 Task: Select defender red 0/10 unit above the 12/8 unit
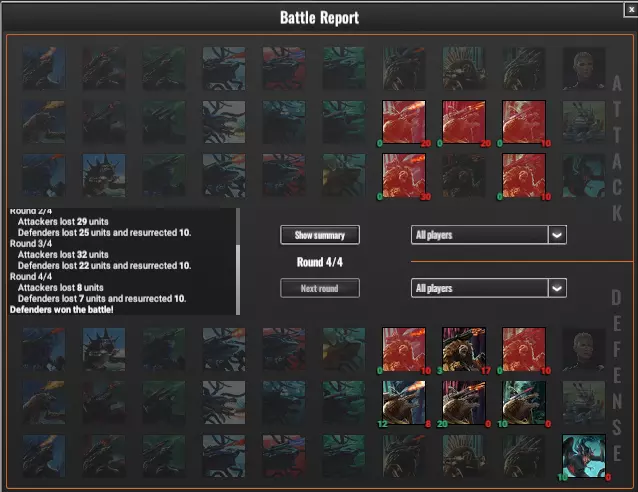(404, 349)
